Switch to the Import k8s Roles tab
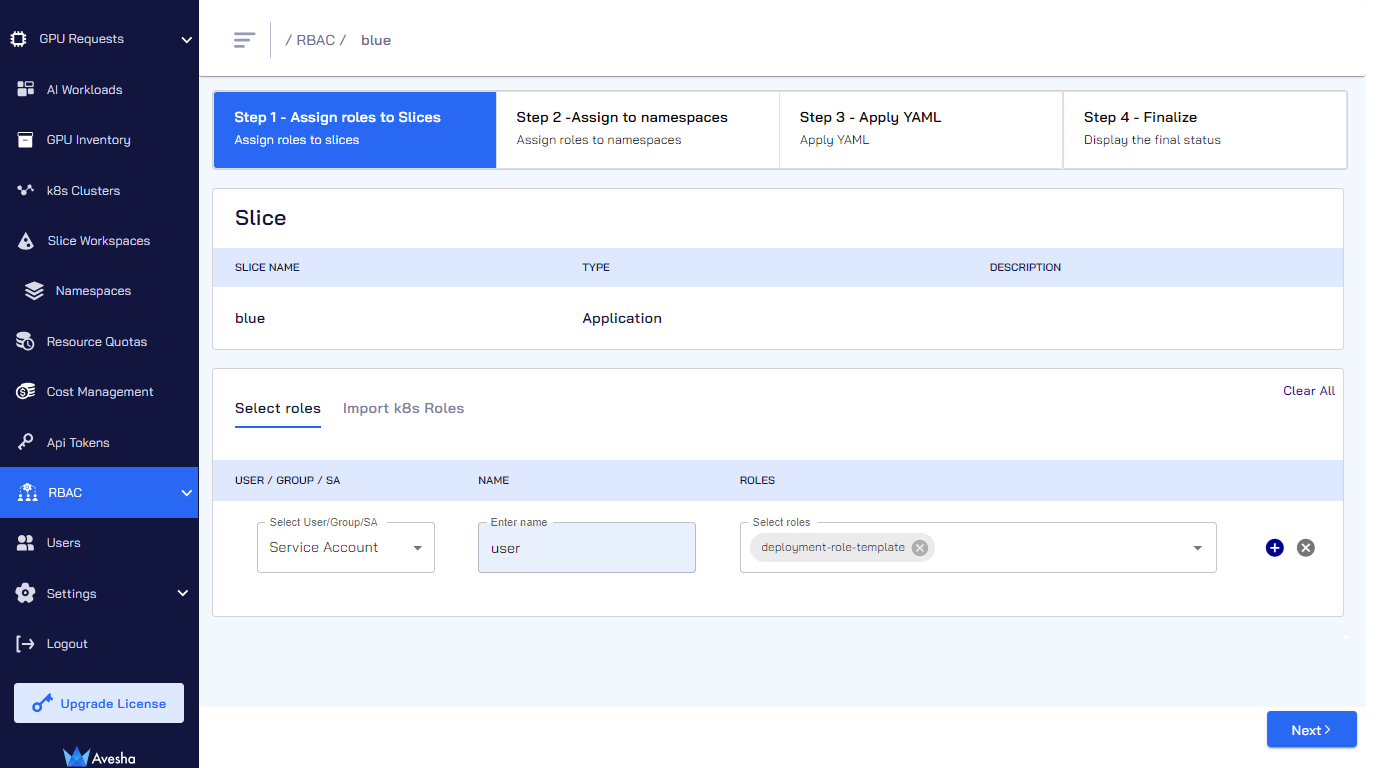The height and width of the screenshot is (782, 1398). tap(403, 408)
